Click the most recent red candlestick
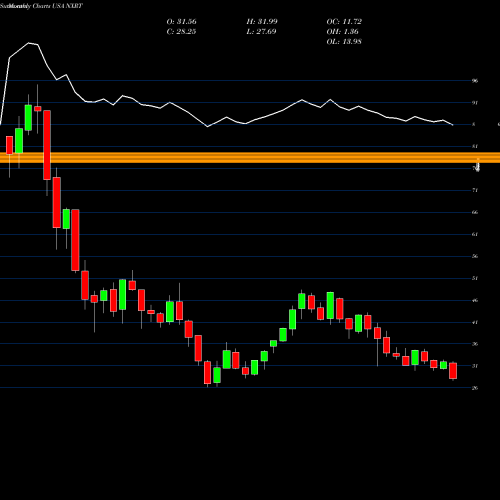This screenshot has width=500, height=500. point(453,371)
